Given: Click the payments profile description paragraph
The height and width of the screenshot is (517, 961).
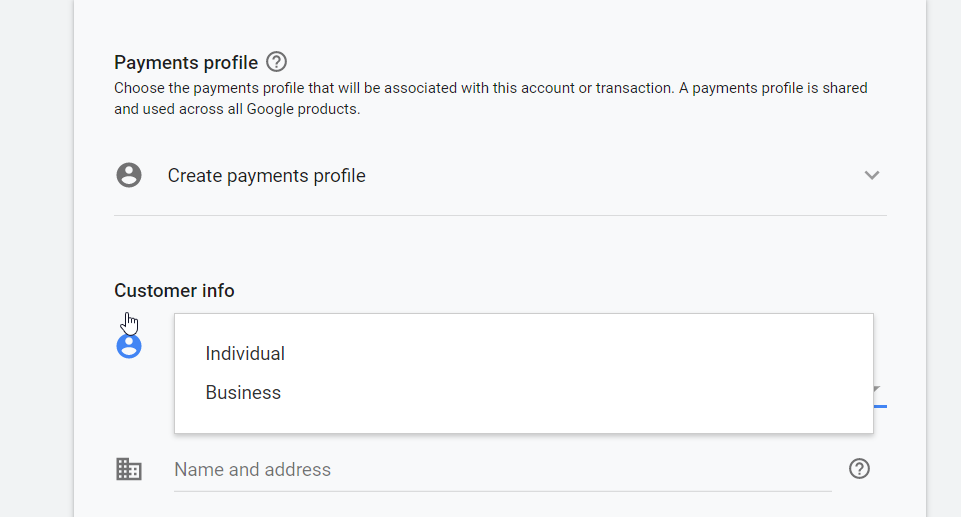Looking at the screenshot, I should click(490, 98).
